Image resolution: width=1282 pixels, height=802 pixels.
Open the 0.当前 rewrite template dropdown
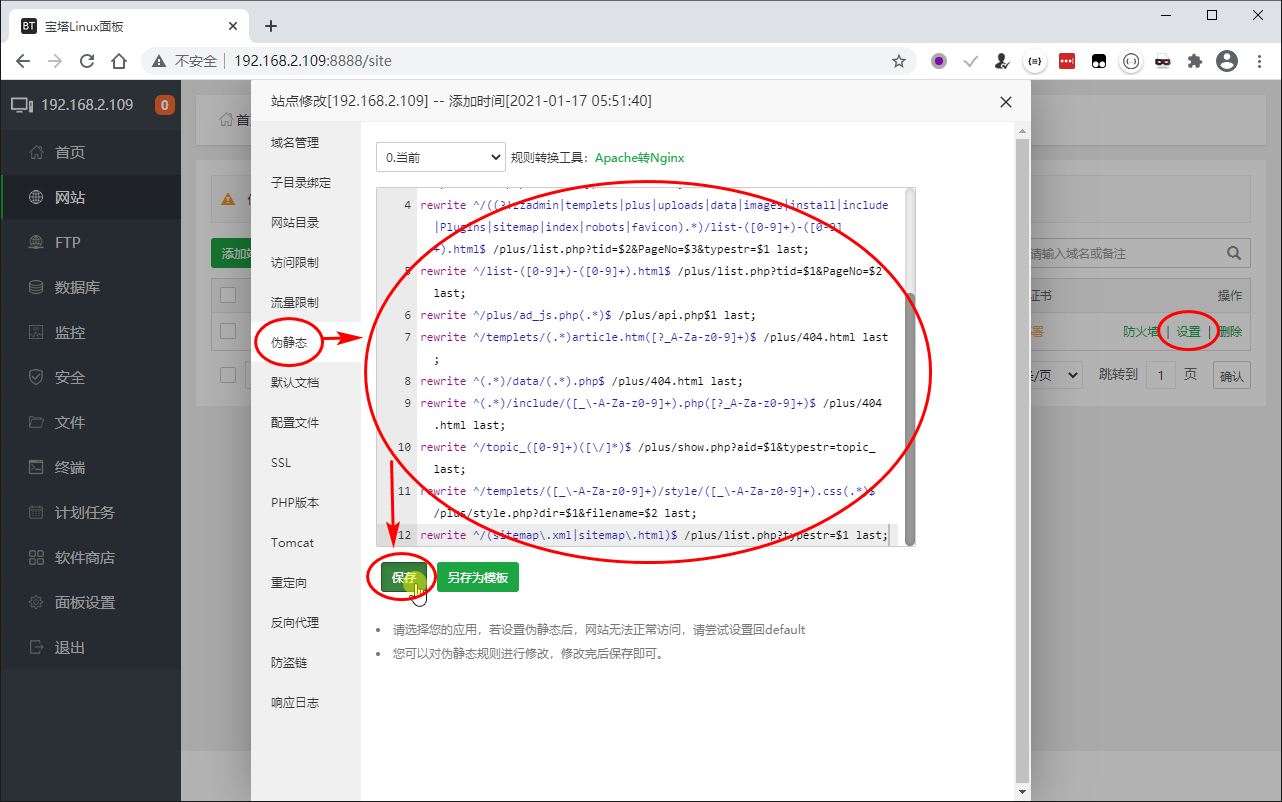coord(441,157)
